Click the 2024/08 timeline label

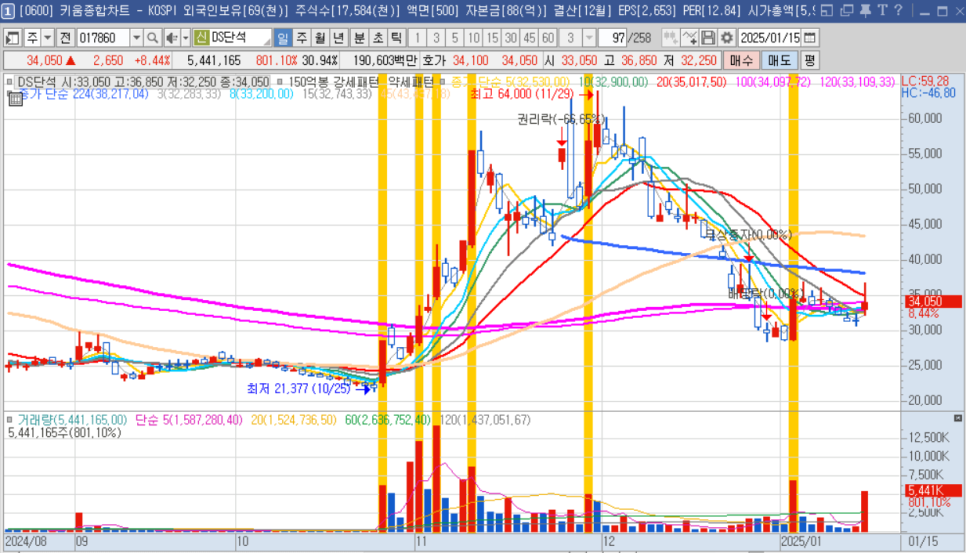point(26,541)
